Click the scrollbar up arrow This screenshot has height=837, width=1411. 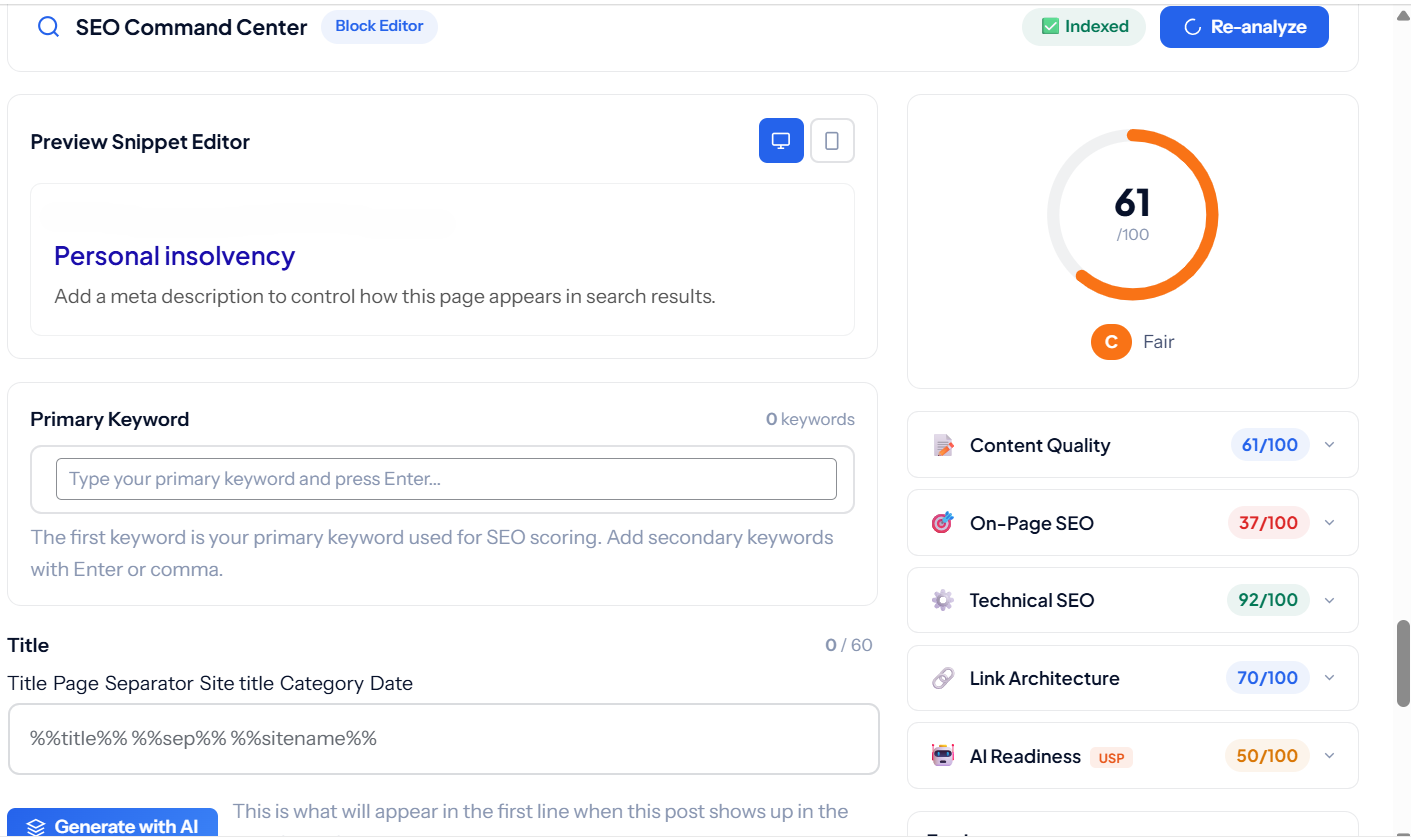tap(1403, 16)
